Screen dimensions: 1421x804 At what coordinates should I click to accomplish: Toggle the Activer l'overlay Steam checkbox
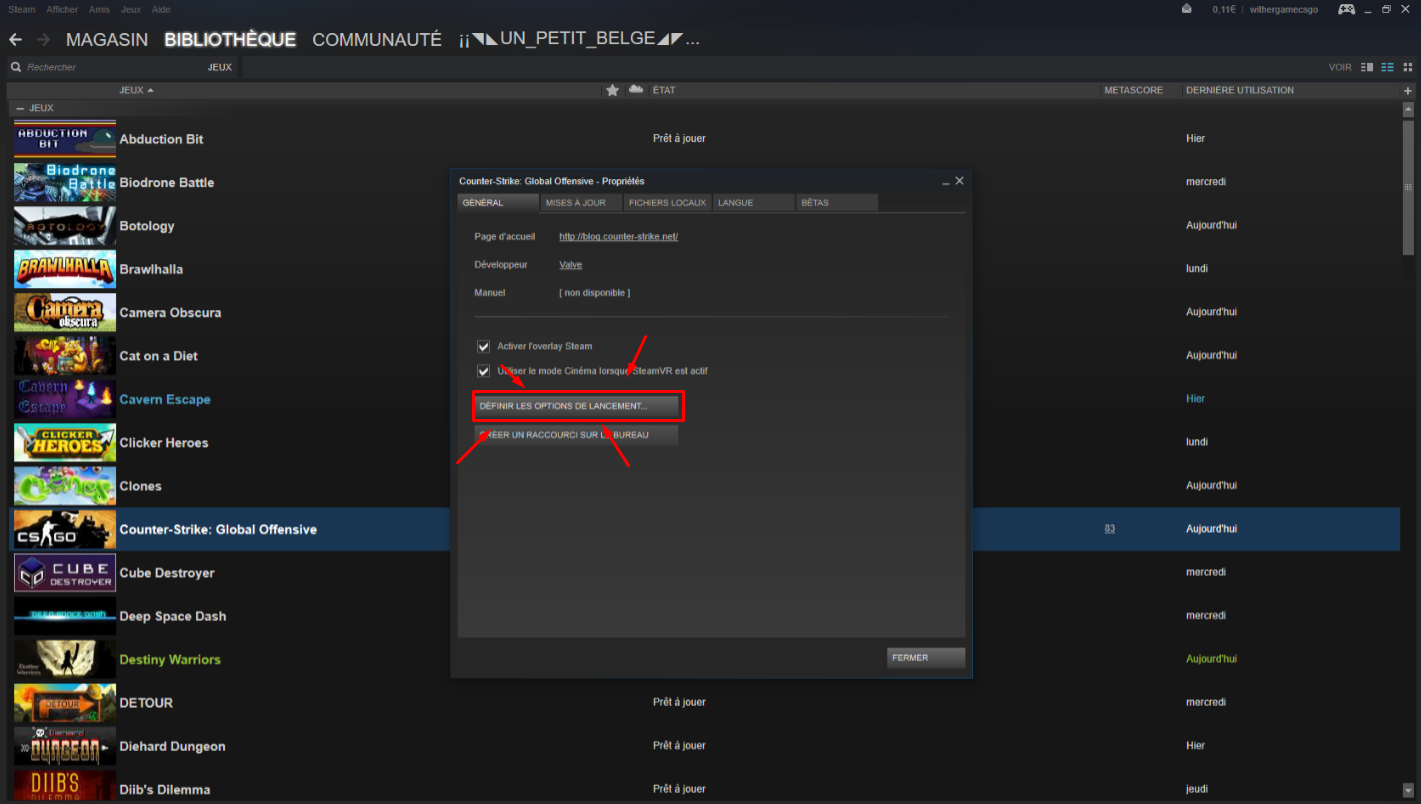click(x=484, y=346)
